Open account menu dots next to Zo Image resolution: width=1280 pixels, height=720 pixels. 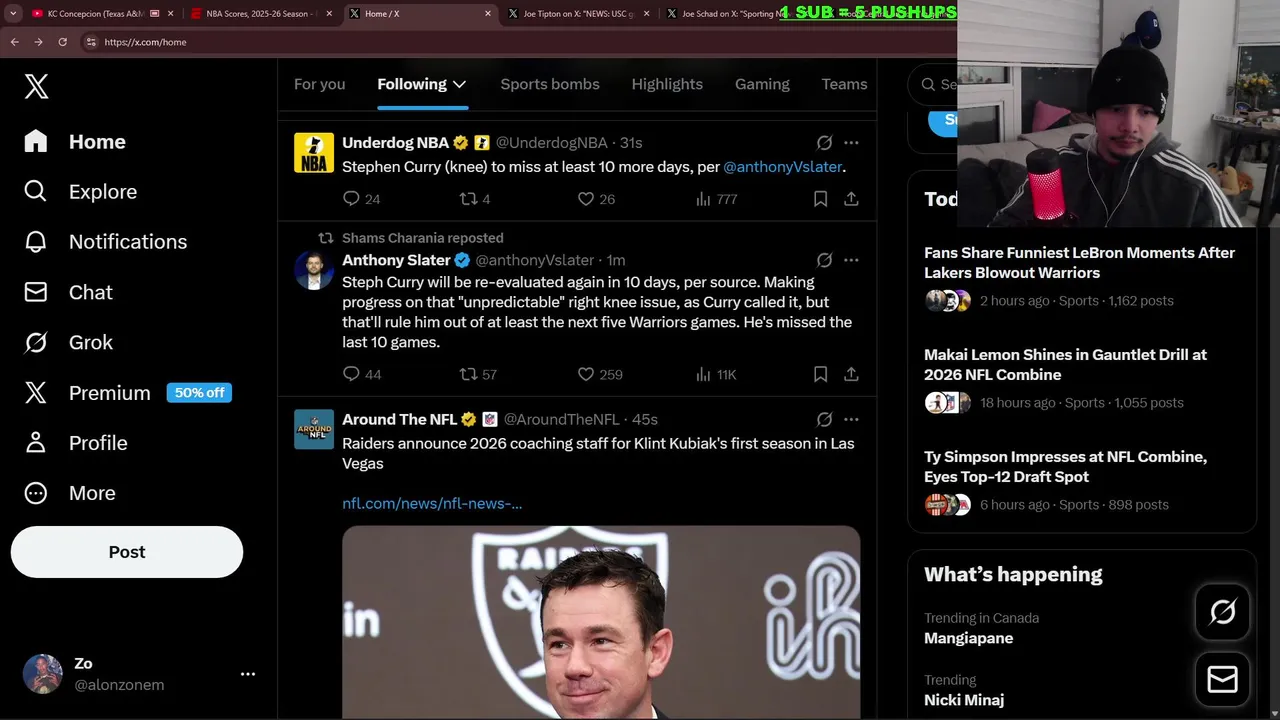(248, 674)
